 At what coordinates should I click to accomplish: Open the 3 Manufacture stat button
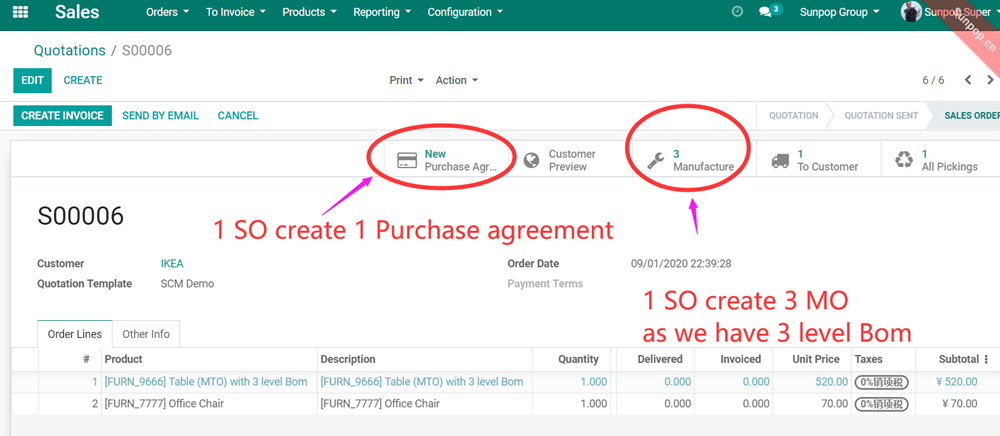tap(694, 160)
